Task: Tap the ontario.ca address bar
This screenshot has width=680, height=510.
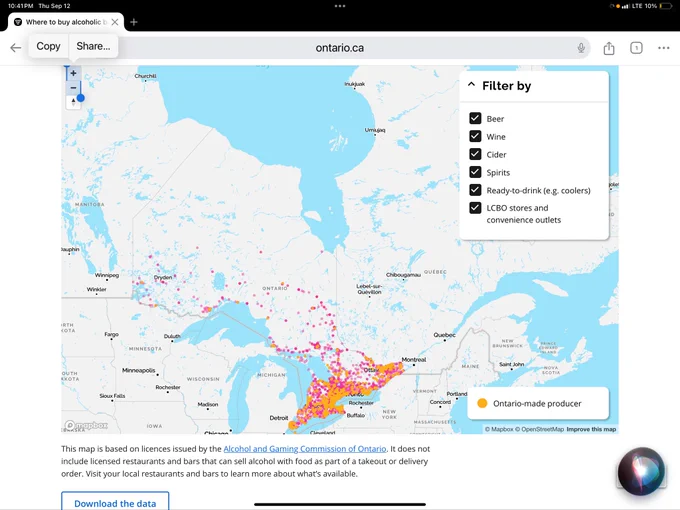Action: (x=340, y=48)
